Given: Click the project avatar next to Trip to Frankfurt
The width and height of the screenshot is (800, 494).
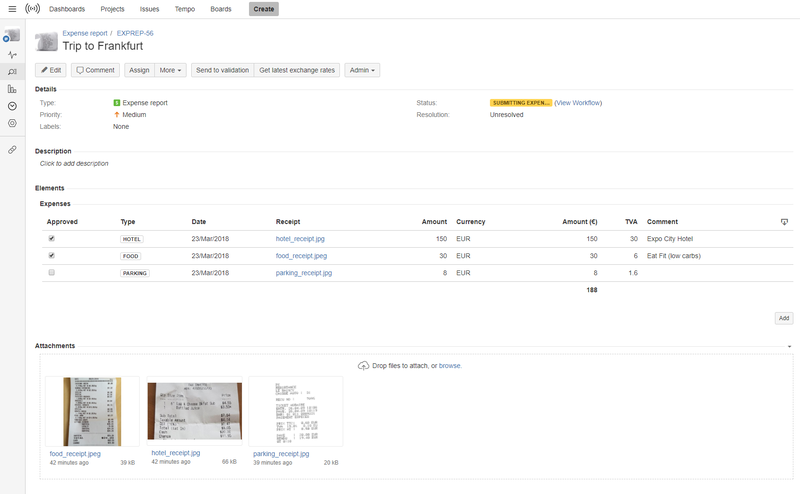Looking at the screenshot, I should point(46,40).
